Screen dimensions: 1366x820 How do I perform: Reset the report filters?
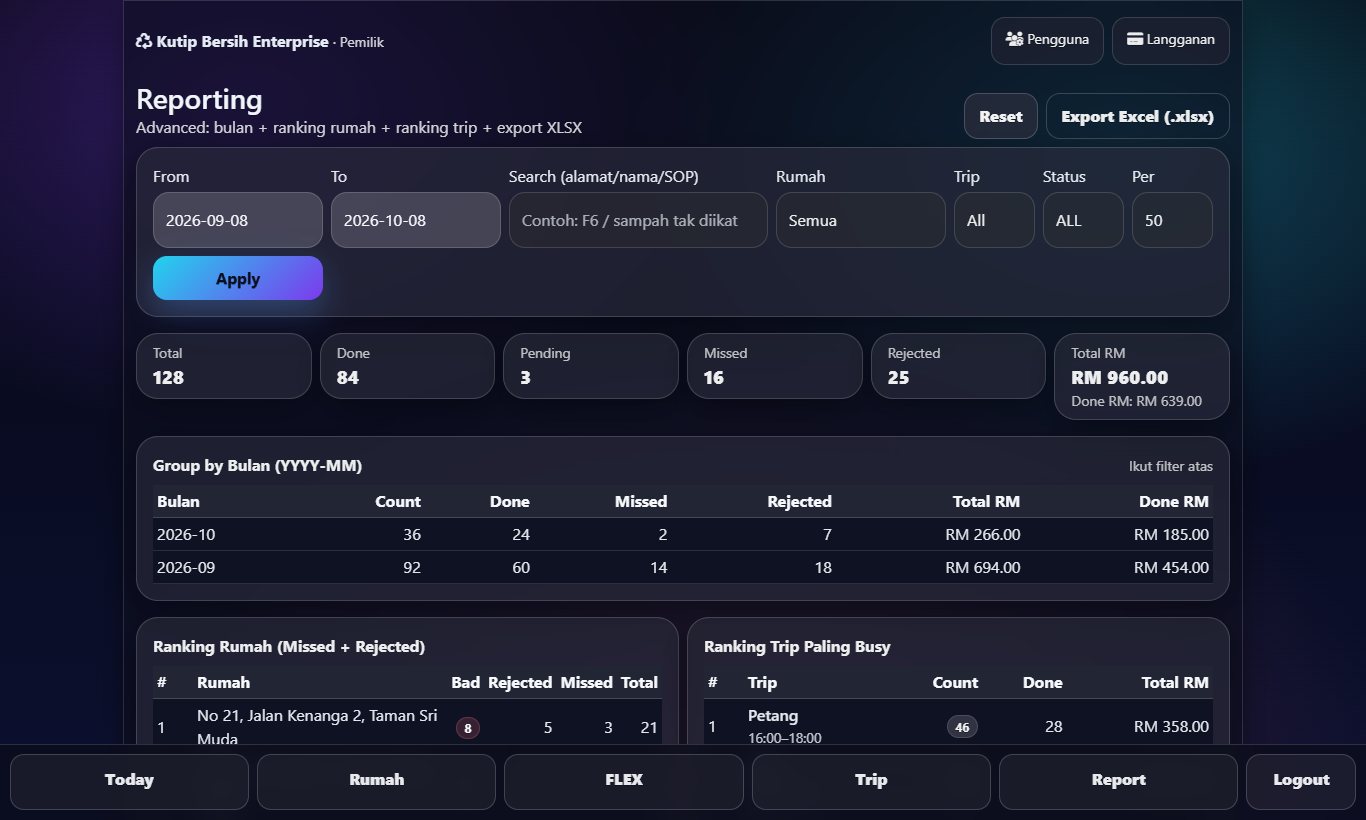tap(1001, 116)
